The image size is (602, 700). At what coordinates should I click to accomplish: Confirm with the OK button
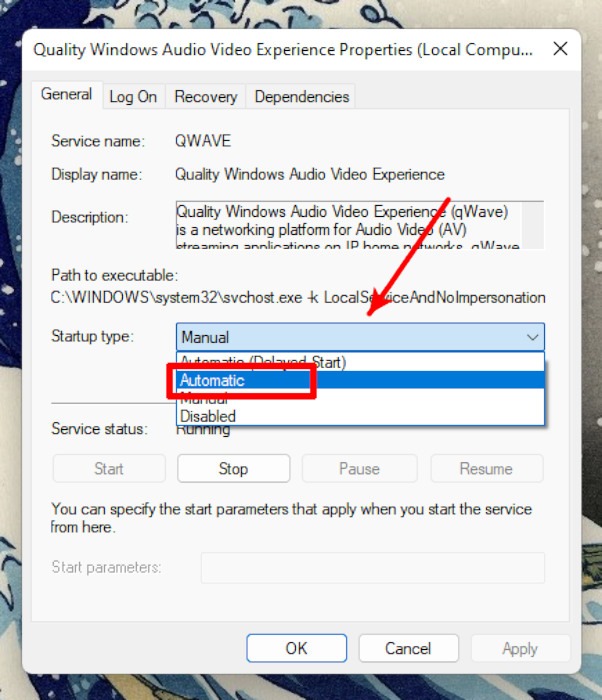pyautogui.click(x=297, y=648)
